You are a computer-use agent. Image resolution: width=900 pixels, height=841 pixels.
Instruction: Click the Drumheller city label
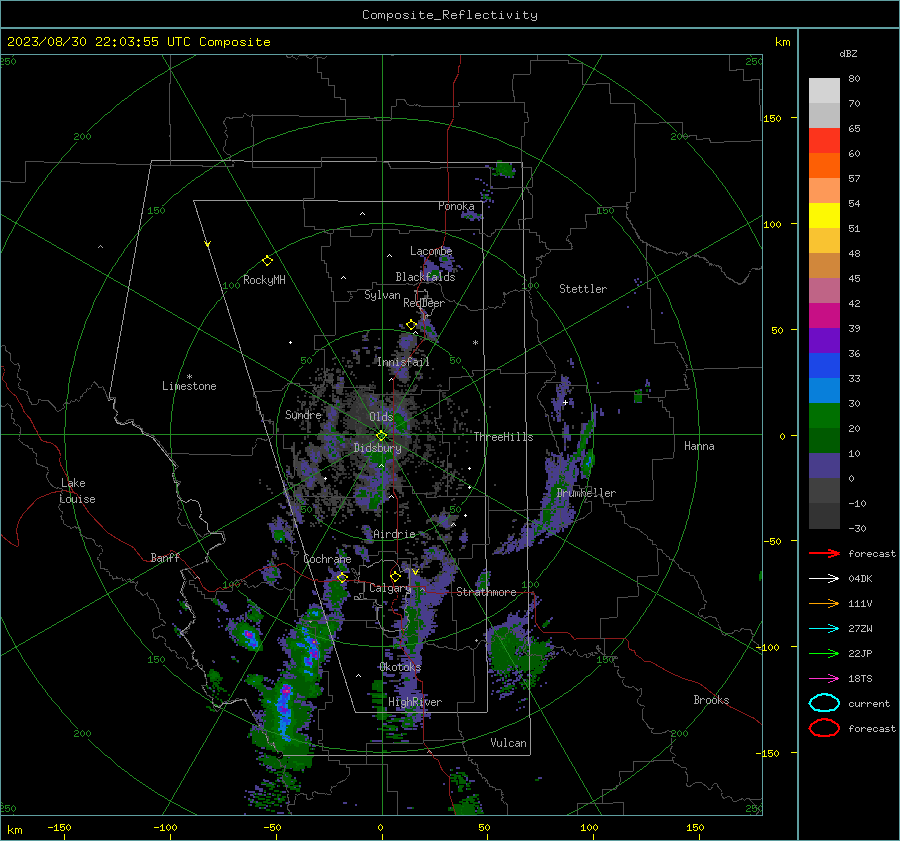(586, 493)
